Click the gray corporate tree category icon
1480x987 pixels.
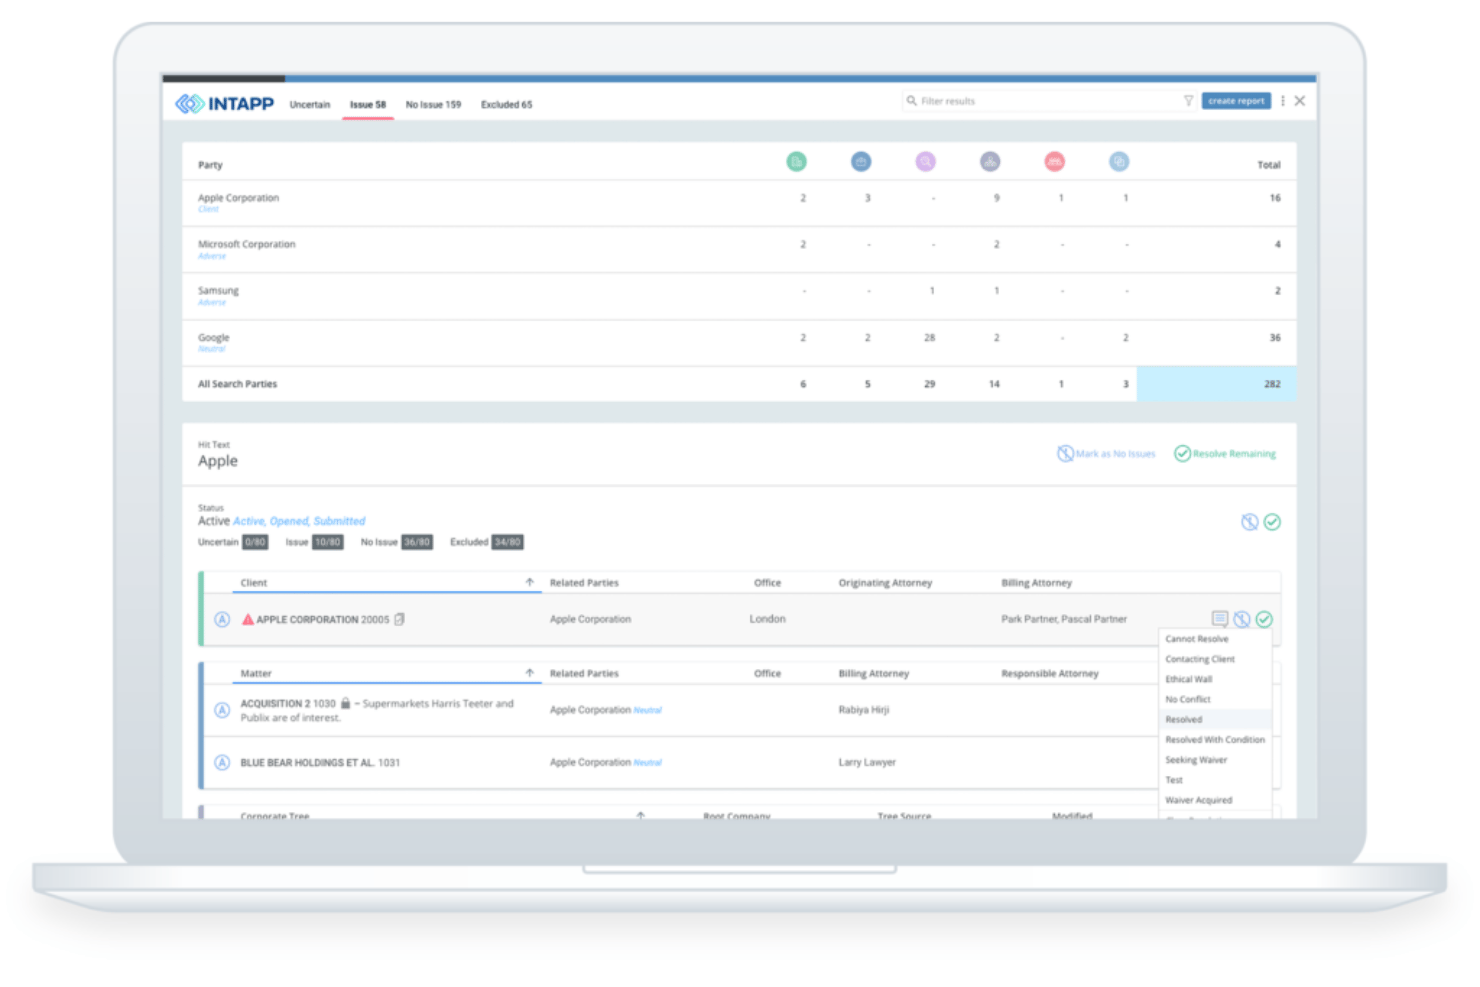pos(990,161)
